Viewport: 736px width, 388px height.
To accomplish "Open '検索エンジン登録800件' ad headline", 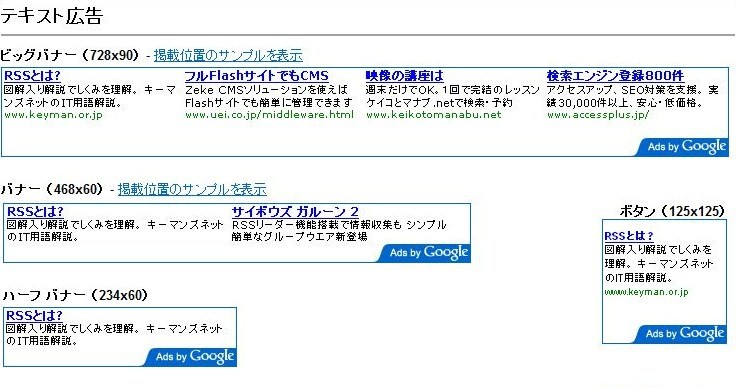I will click(x=615, y=76).
